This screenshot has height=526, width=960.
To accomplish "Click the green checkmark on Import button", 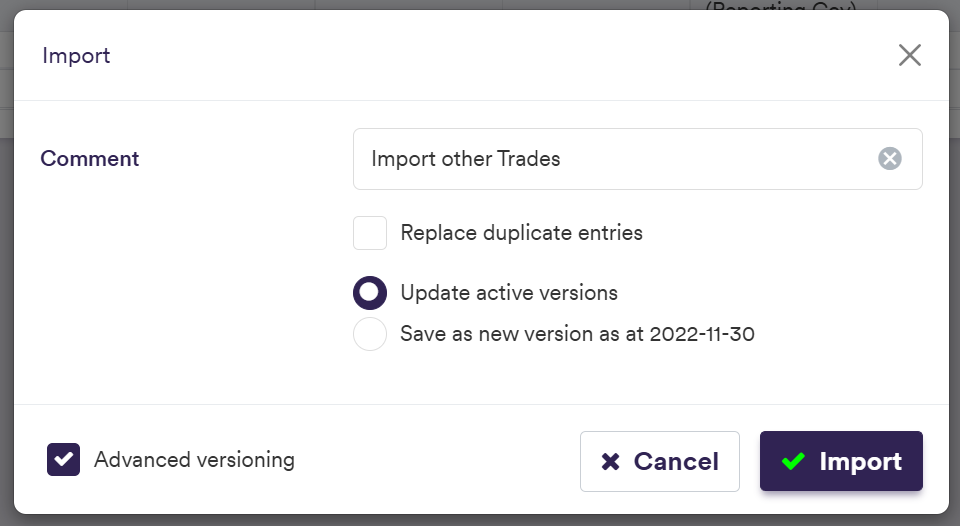I will [x=794, y=461].
